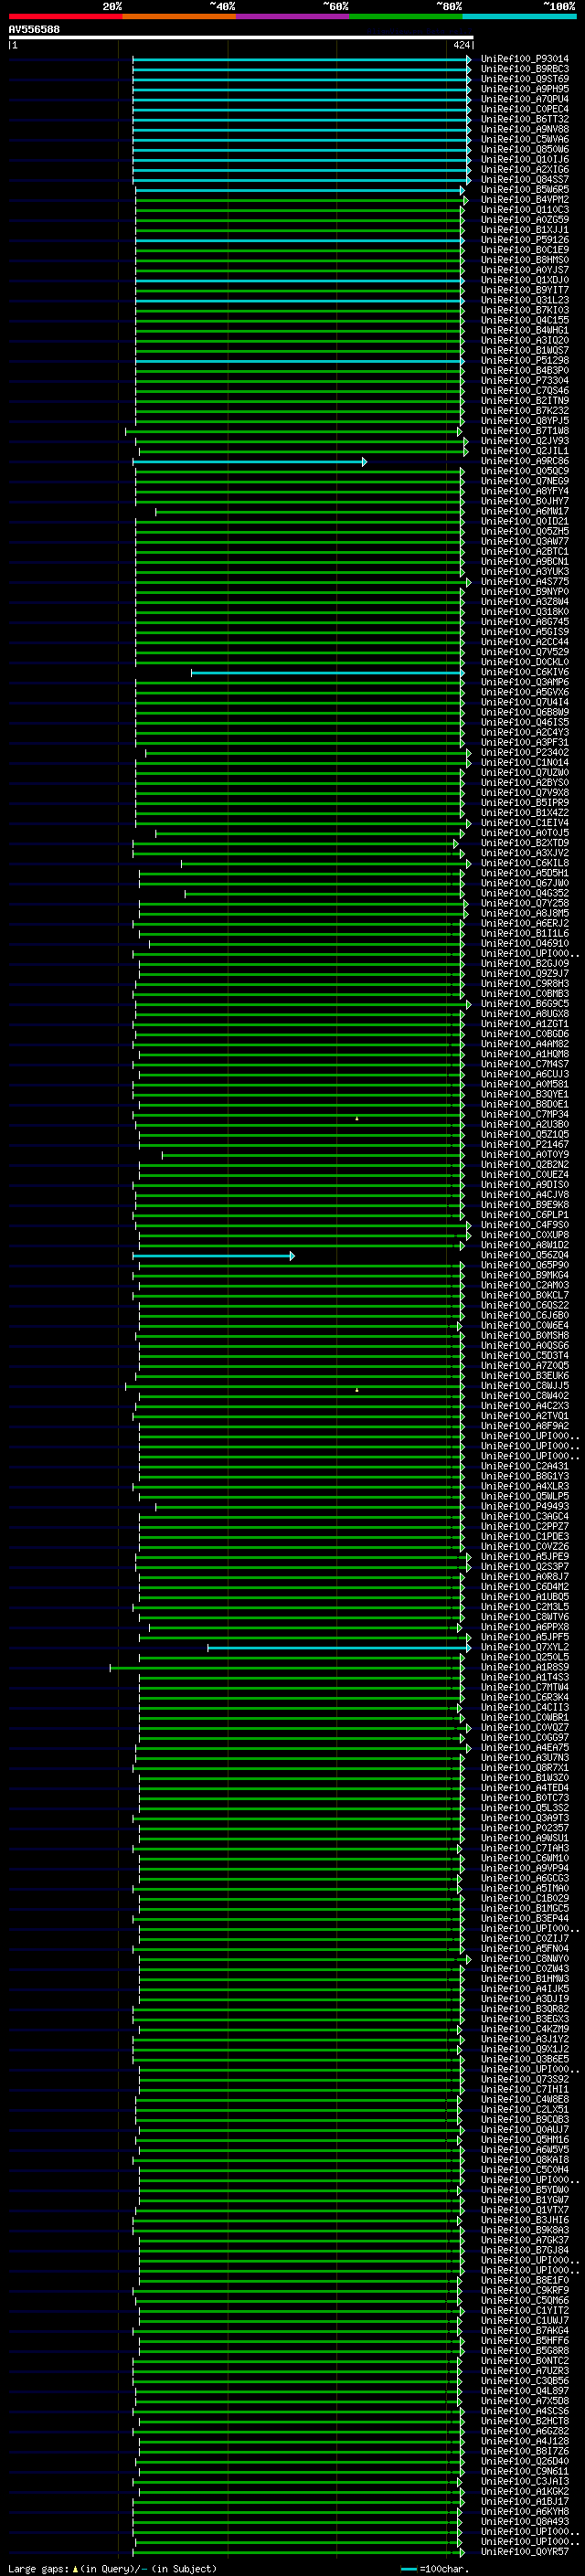Click the purple ~60% identity legend segment

[292, 16]
